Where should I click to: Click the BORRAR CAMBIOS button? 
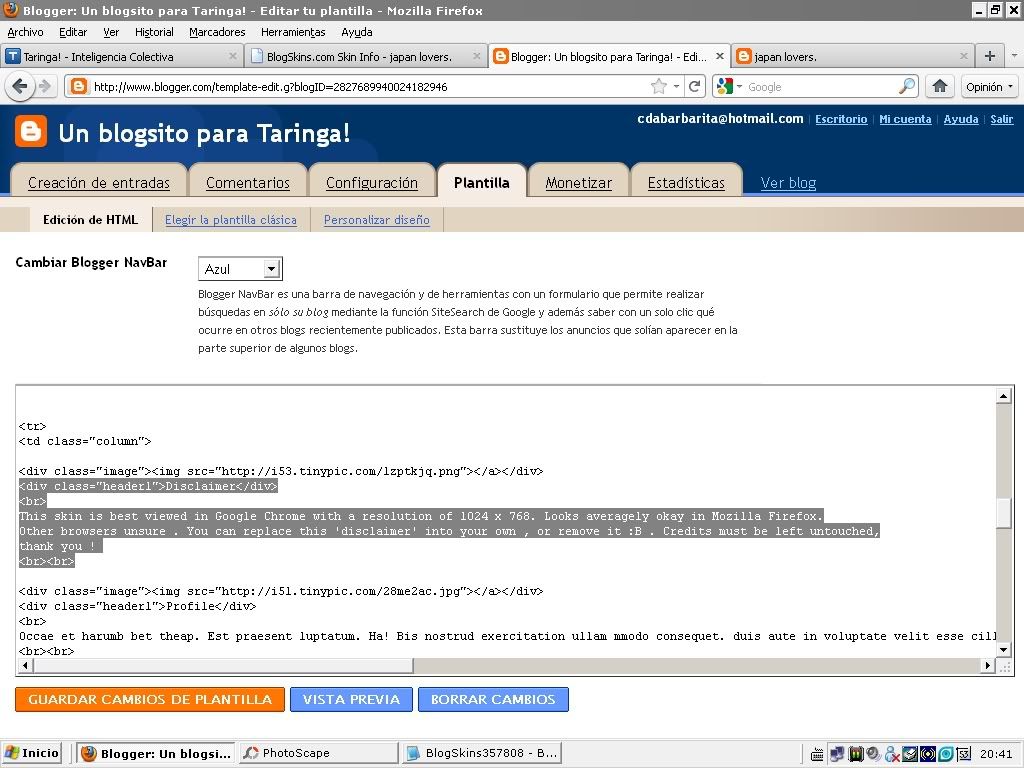point(493,699)
